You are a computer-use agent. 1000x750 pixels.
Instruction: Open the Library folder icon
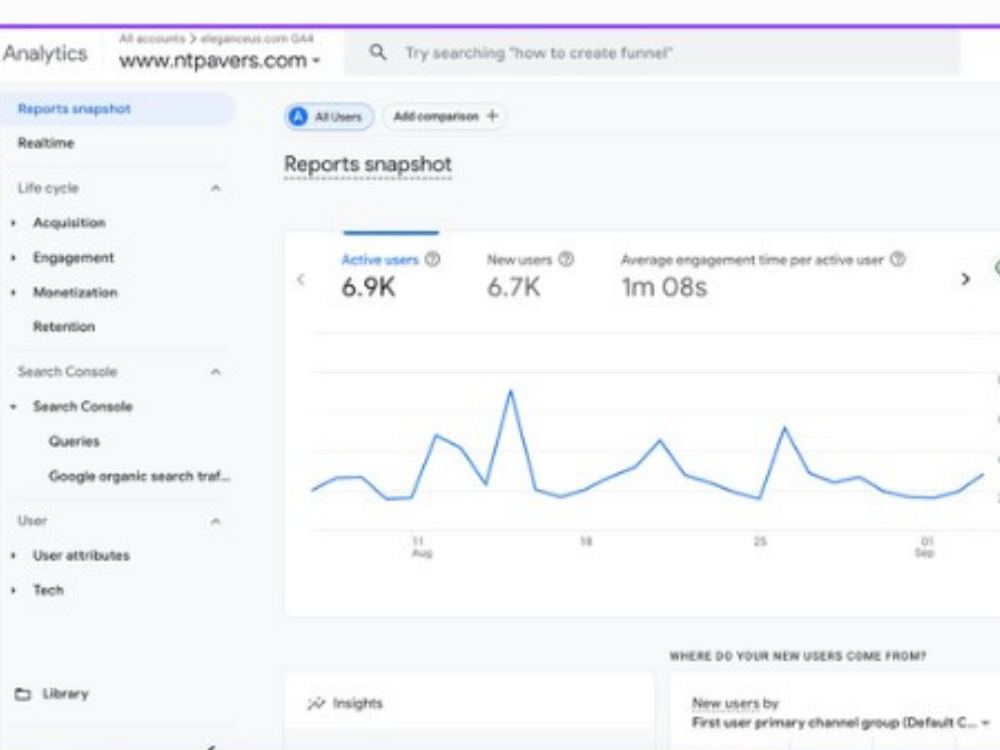[x=23, y=694]
